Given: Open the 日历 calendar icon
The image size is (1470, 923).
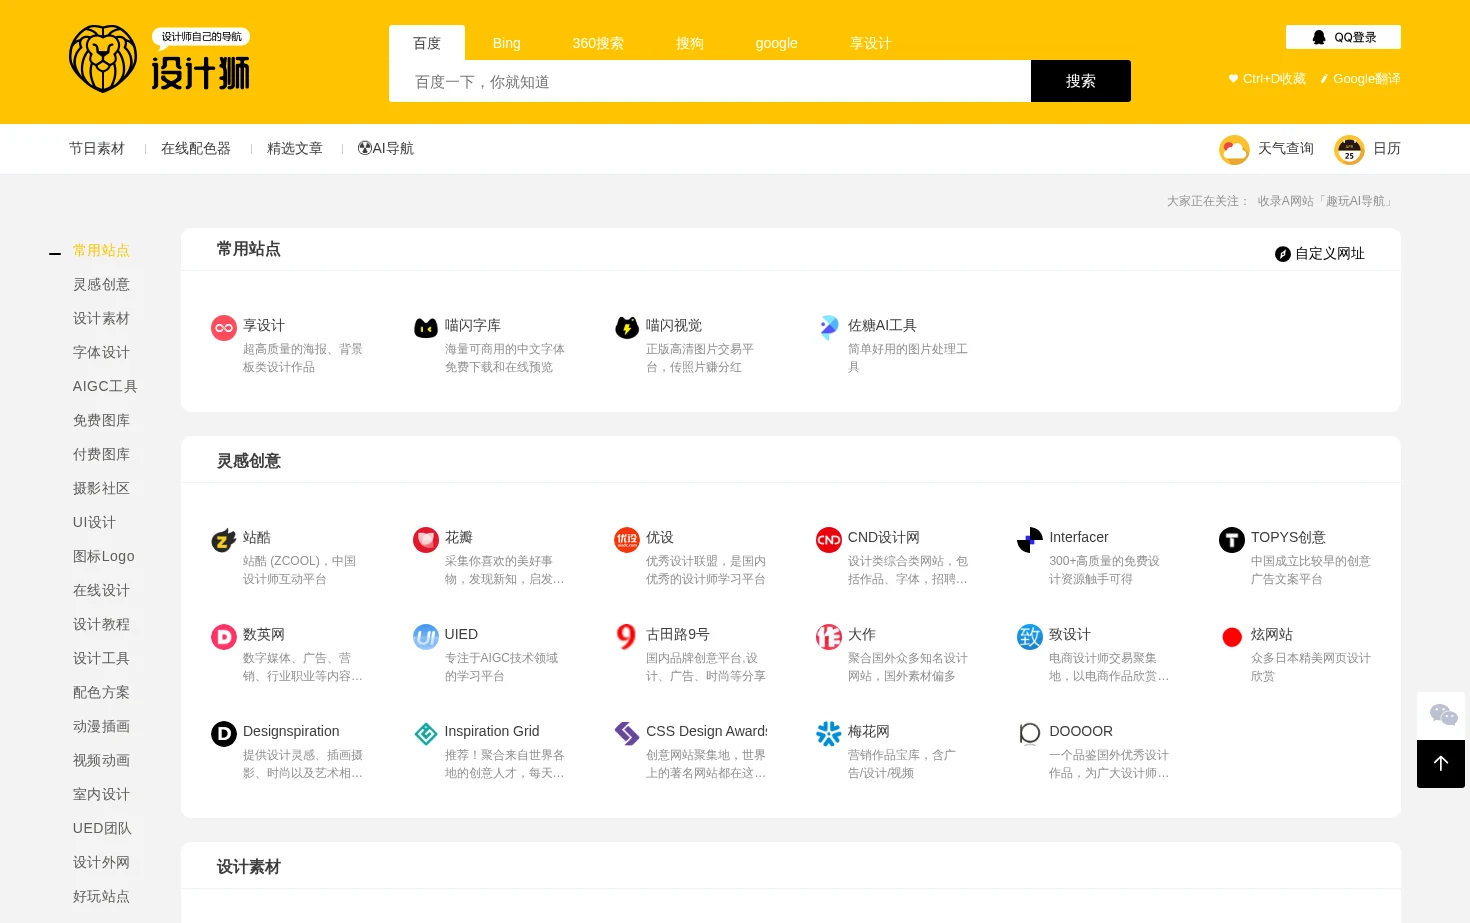Looking at the screenshot, I should click(x=1349, y=149).
